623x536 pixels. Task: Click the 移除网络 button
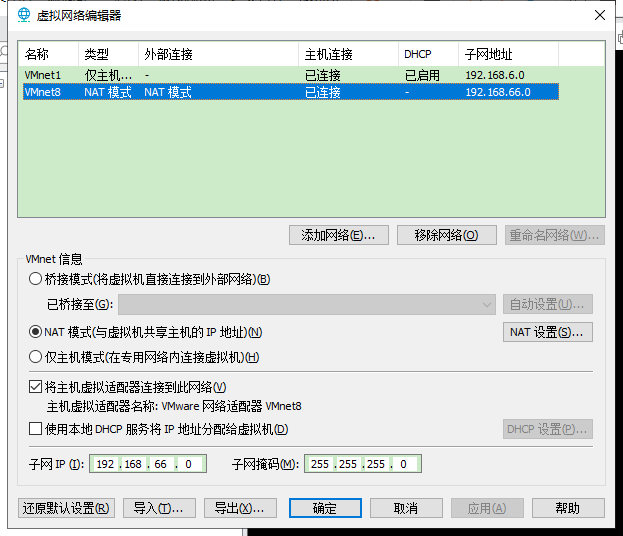click(x=447, y=235)
